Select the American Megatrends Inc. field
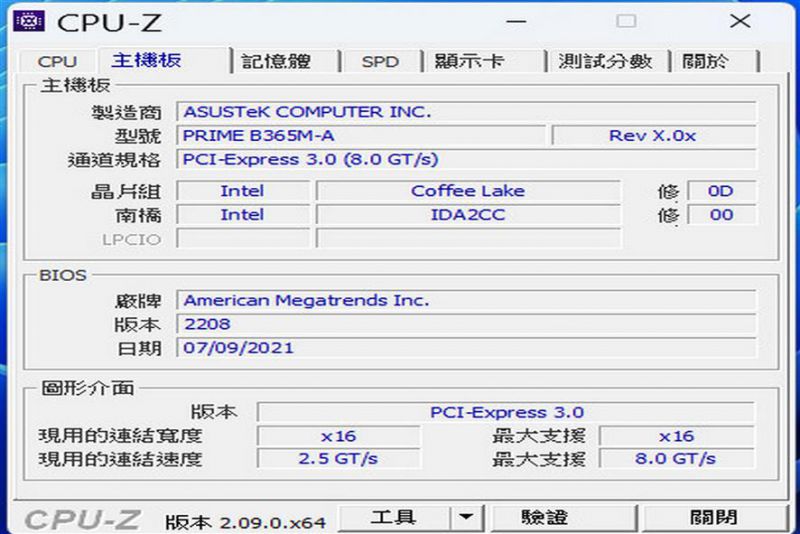Image resolution: width=800 pixels, height=534 pixels. (466, 300)
